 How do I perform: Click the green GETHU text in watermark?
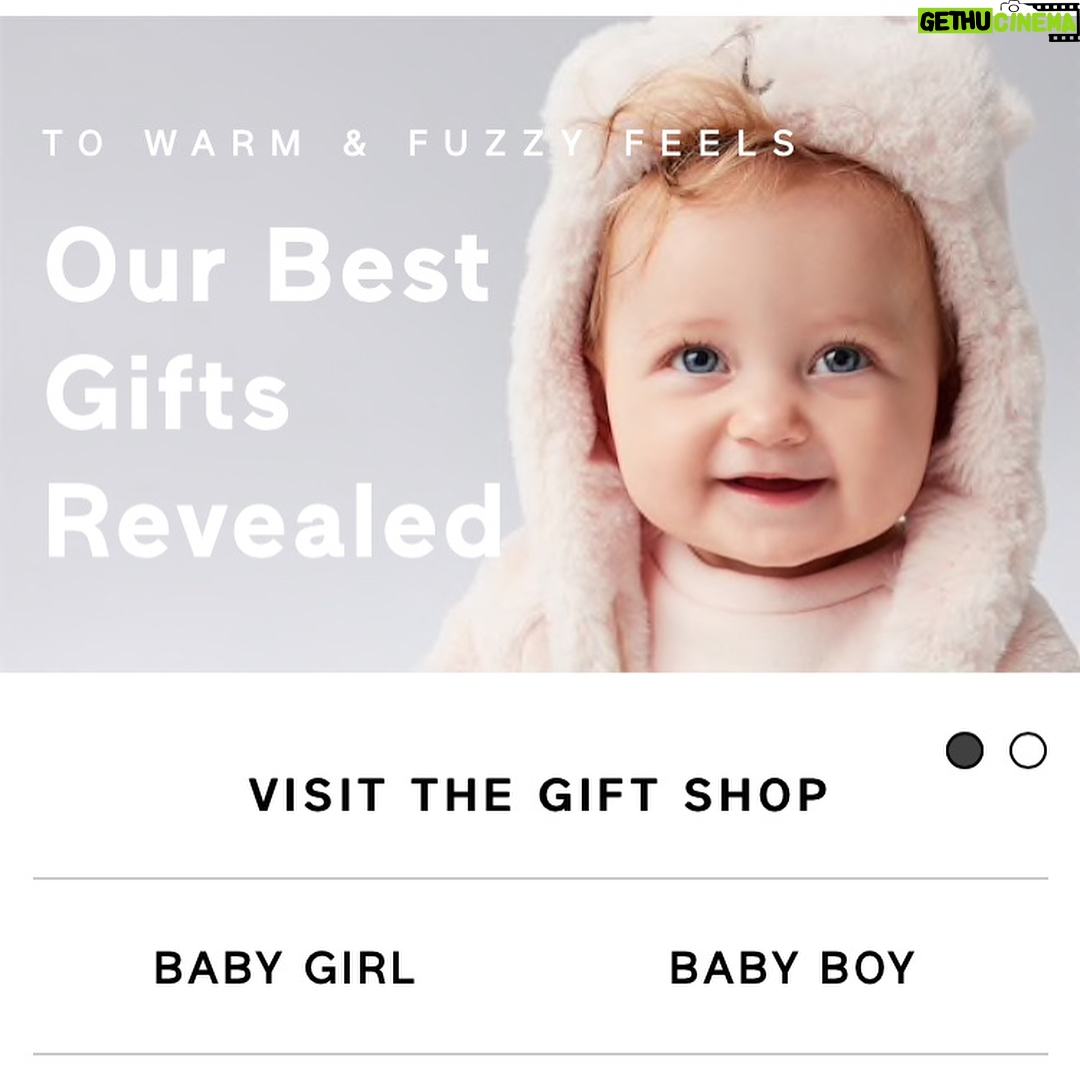coord(955,22)
